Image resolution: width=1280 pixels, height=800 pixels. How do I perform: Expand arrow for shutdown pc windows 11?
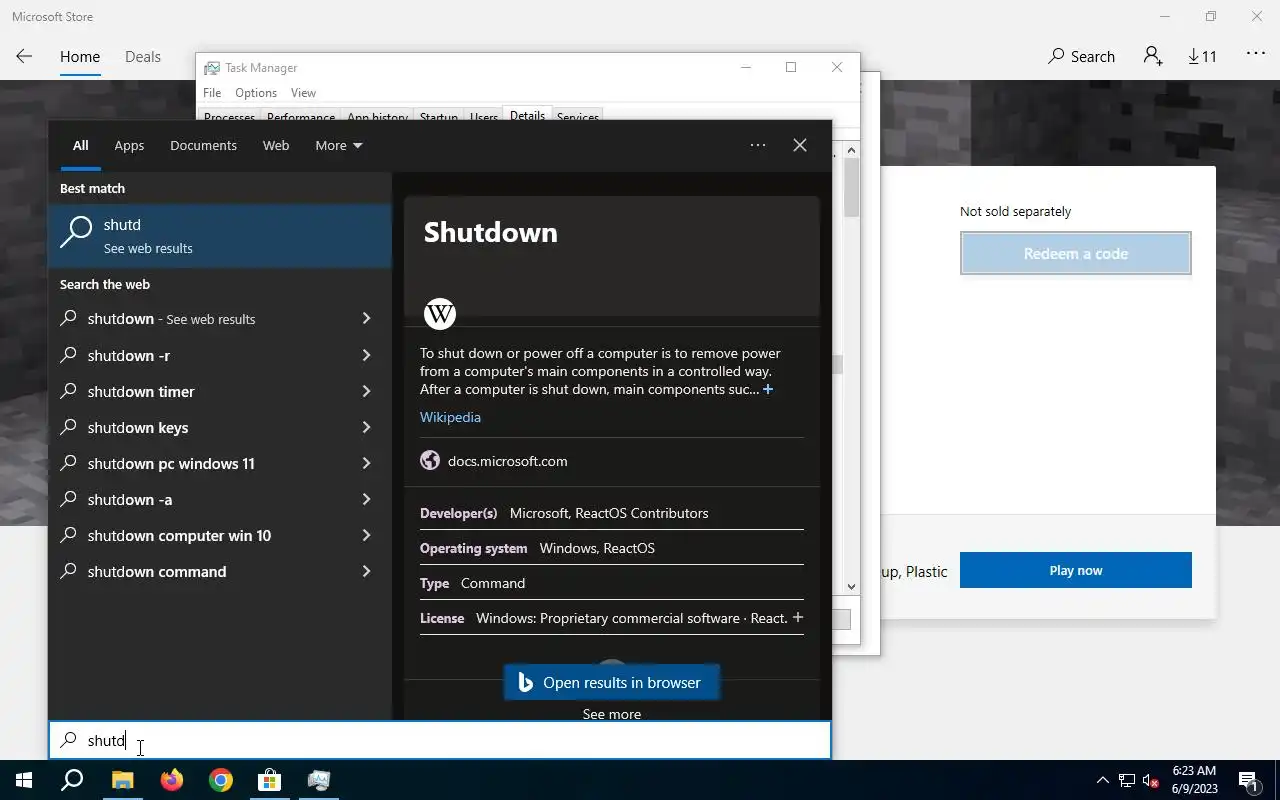click(x=366, y=463)
